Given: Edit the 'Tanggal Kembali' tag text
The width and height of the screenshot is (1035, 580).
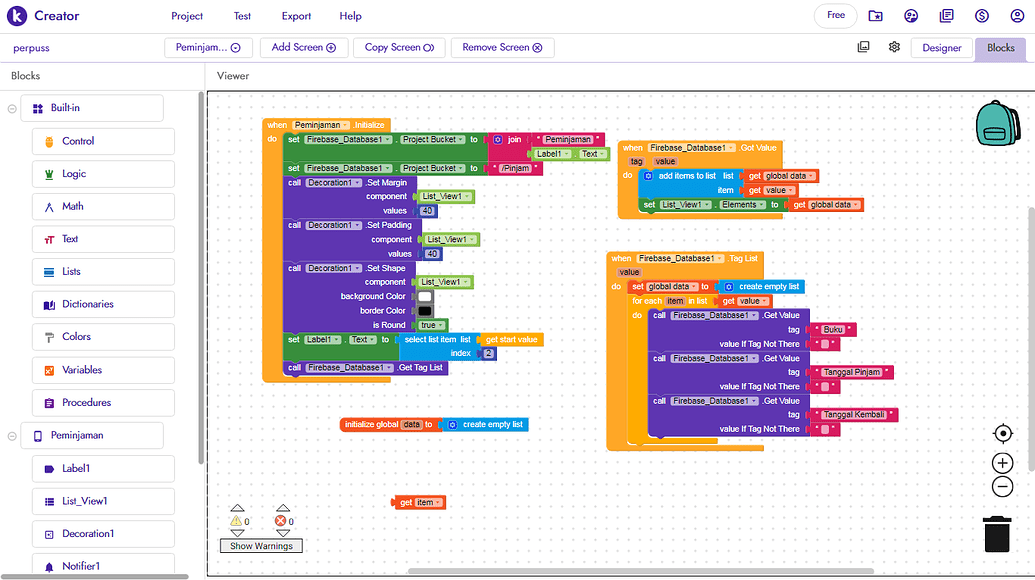Looking at the screenshot, I should pyautogui.click(x=854, y=415).
